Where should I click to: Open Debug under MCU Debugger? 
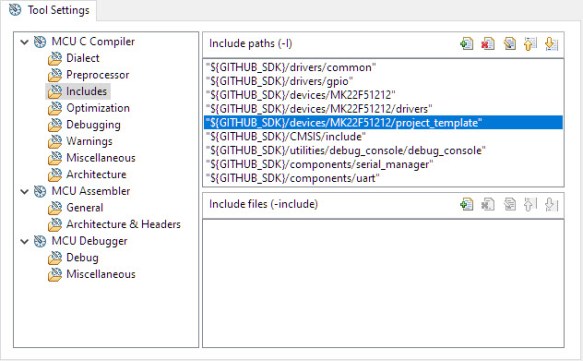click(82, 258)
